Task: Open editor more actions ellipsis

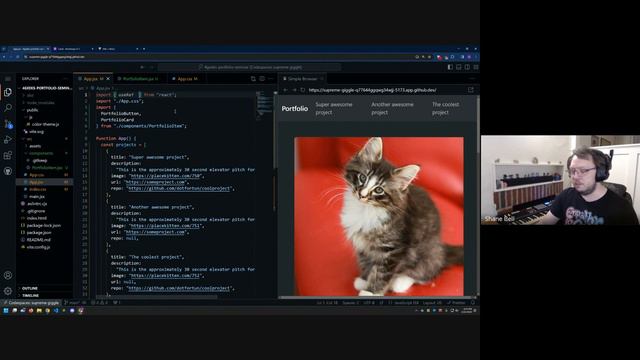Action: pos(270,79)
